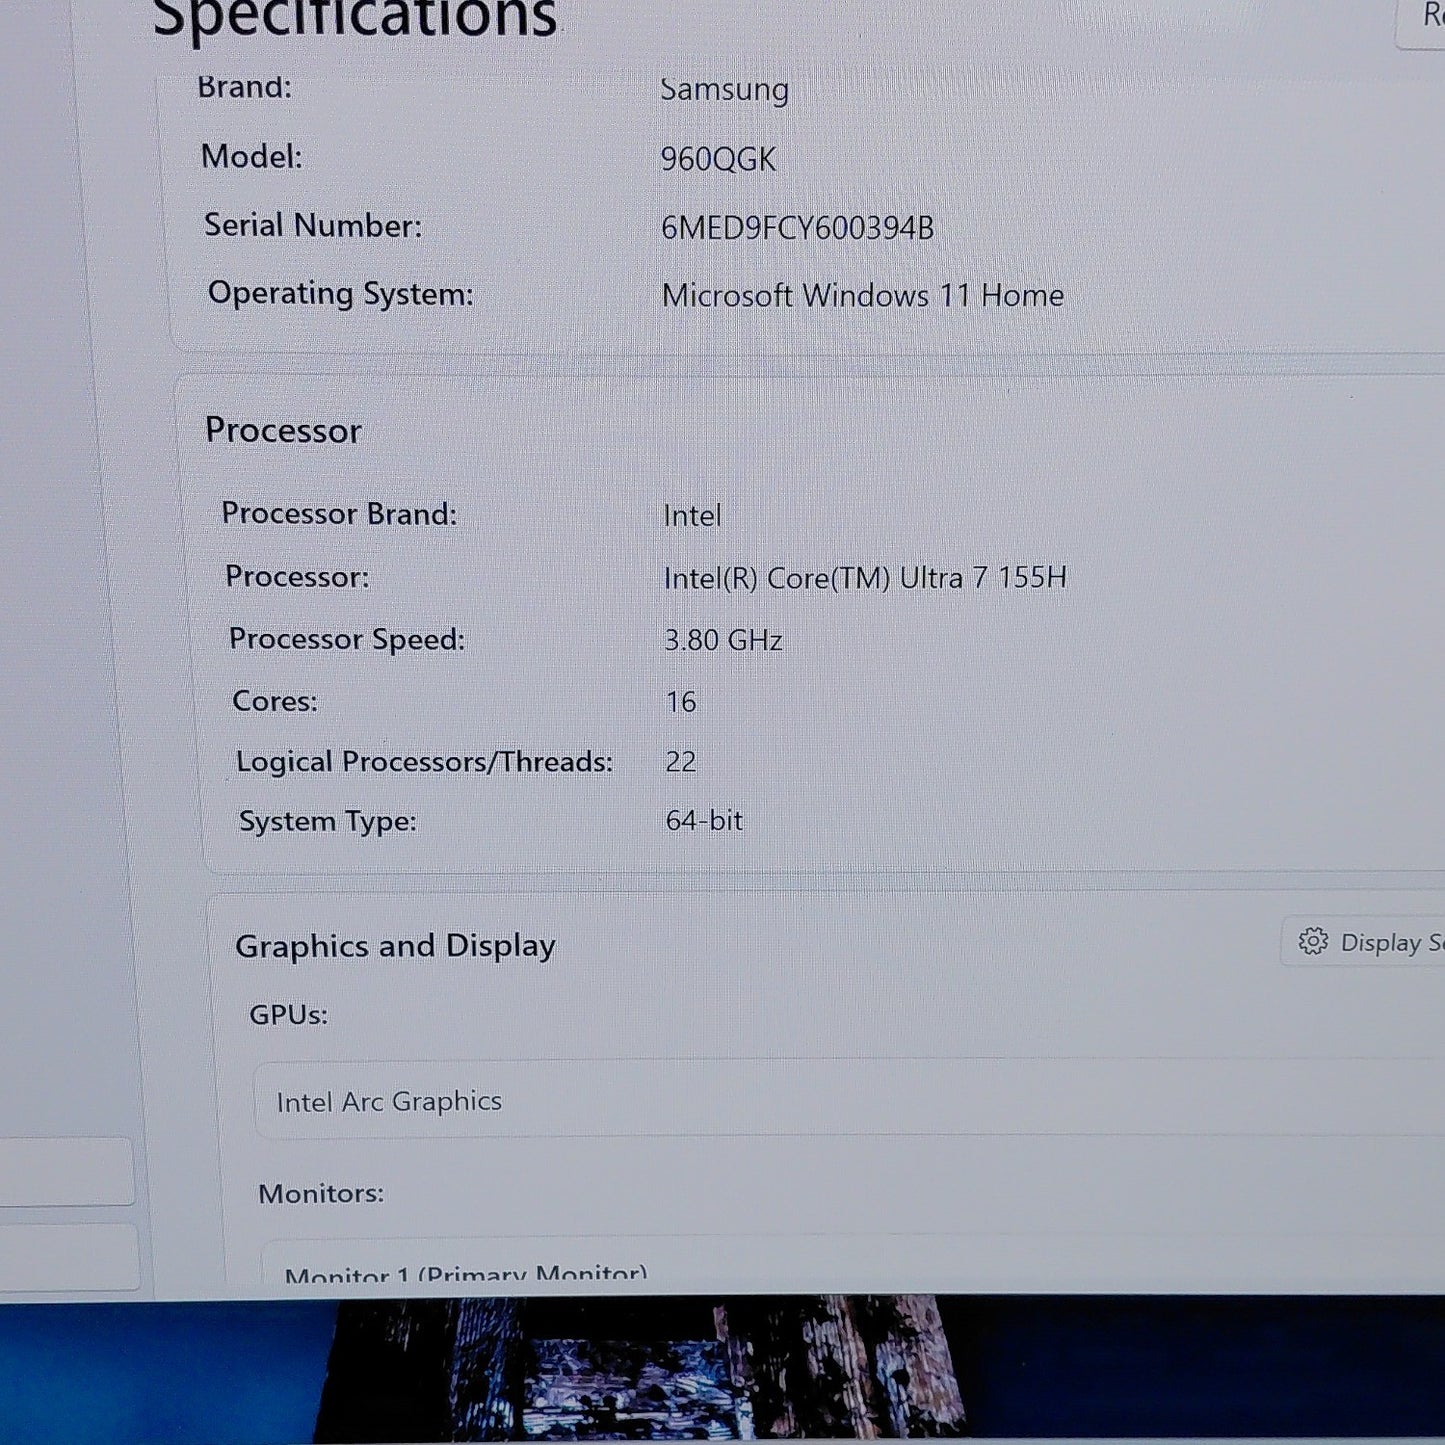Image resolution: width=1445 pixels, height=1445 pixels.
Task: Click the Processor Speed label
Action: pos(347,639)
